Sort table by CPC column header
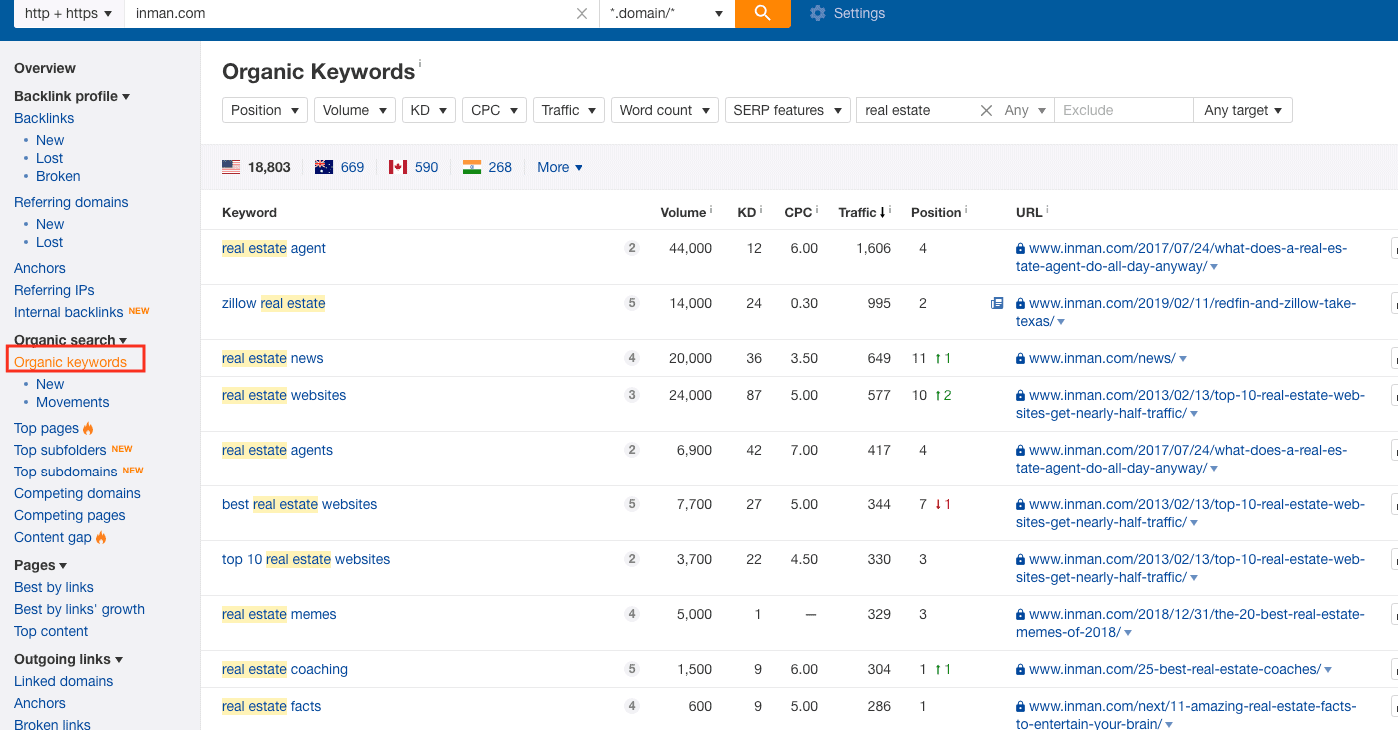 pos(798,212)
